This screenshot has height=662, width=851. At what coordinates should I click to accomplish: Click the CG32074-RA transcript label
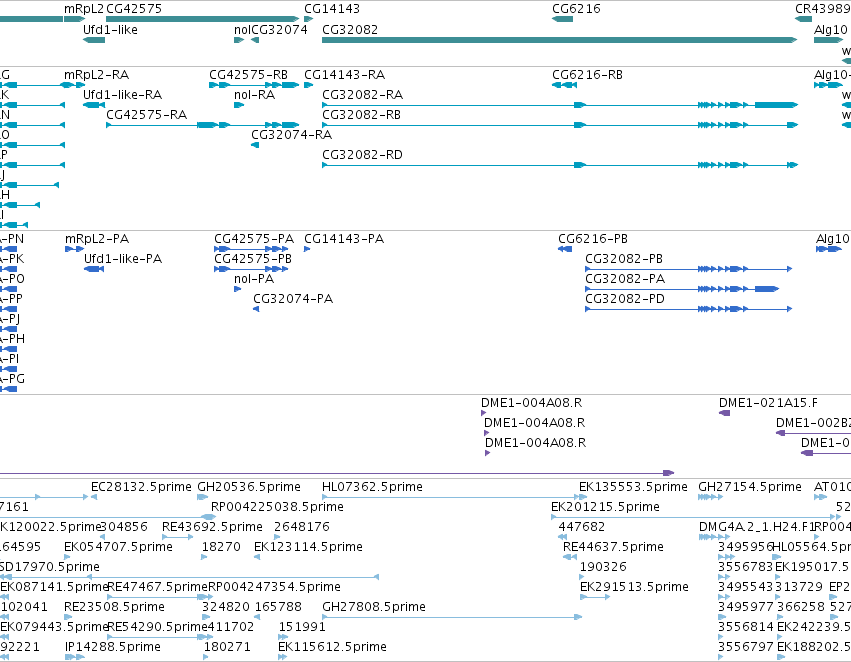[x=291, y=135]
